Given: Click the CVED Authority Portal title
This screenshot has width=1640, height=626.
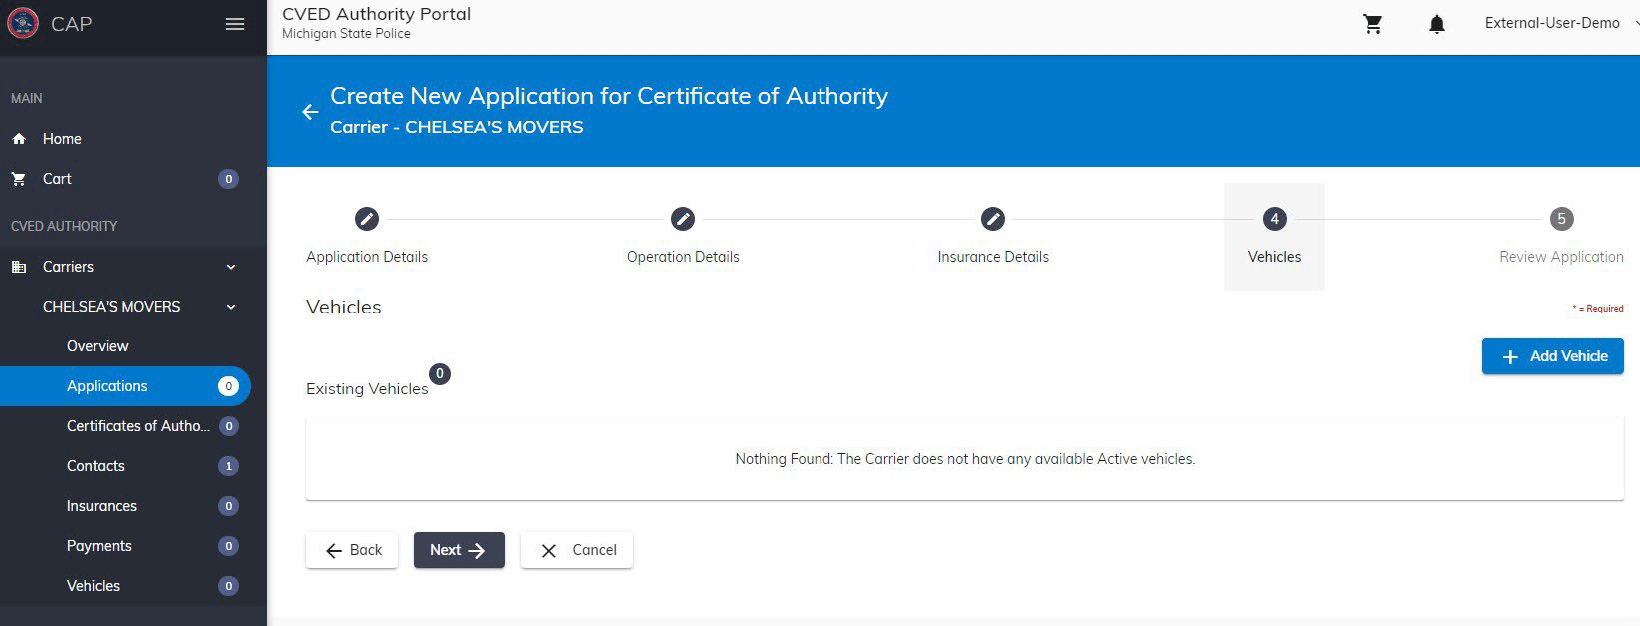Looking at the screenshot, I should click(376, 14).
